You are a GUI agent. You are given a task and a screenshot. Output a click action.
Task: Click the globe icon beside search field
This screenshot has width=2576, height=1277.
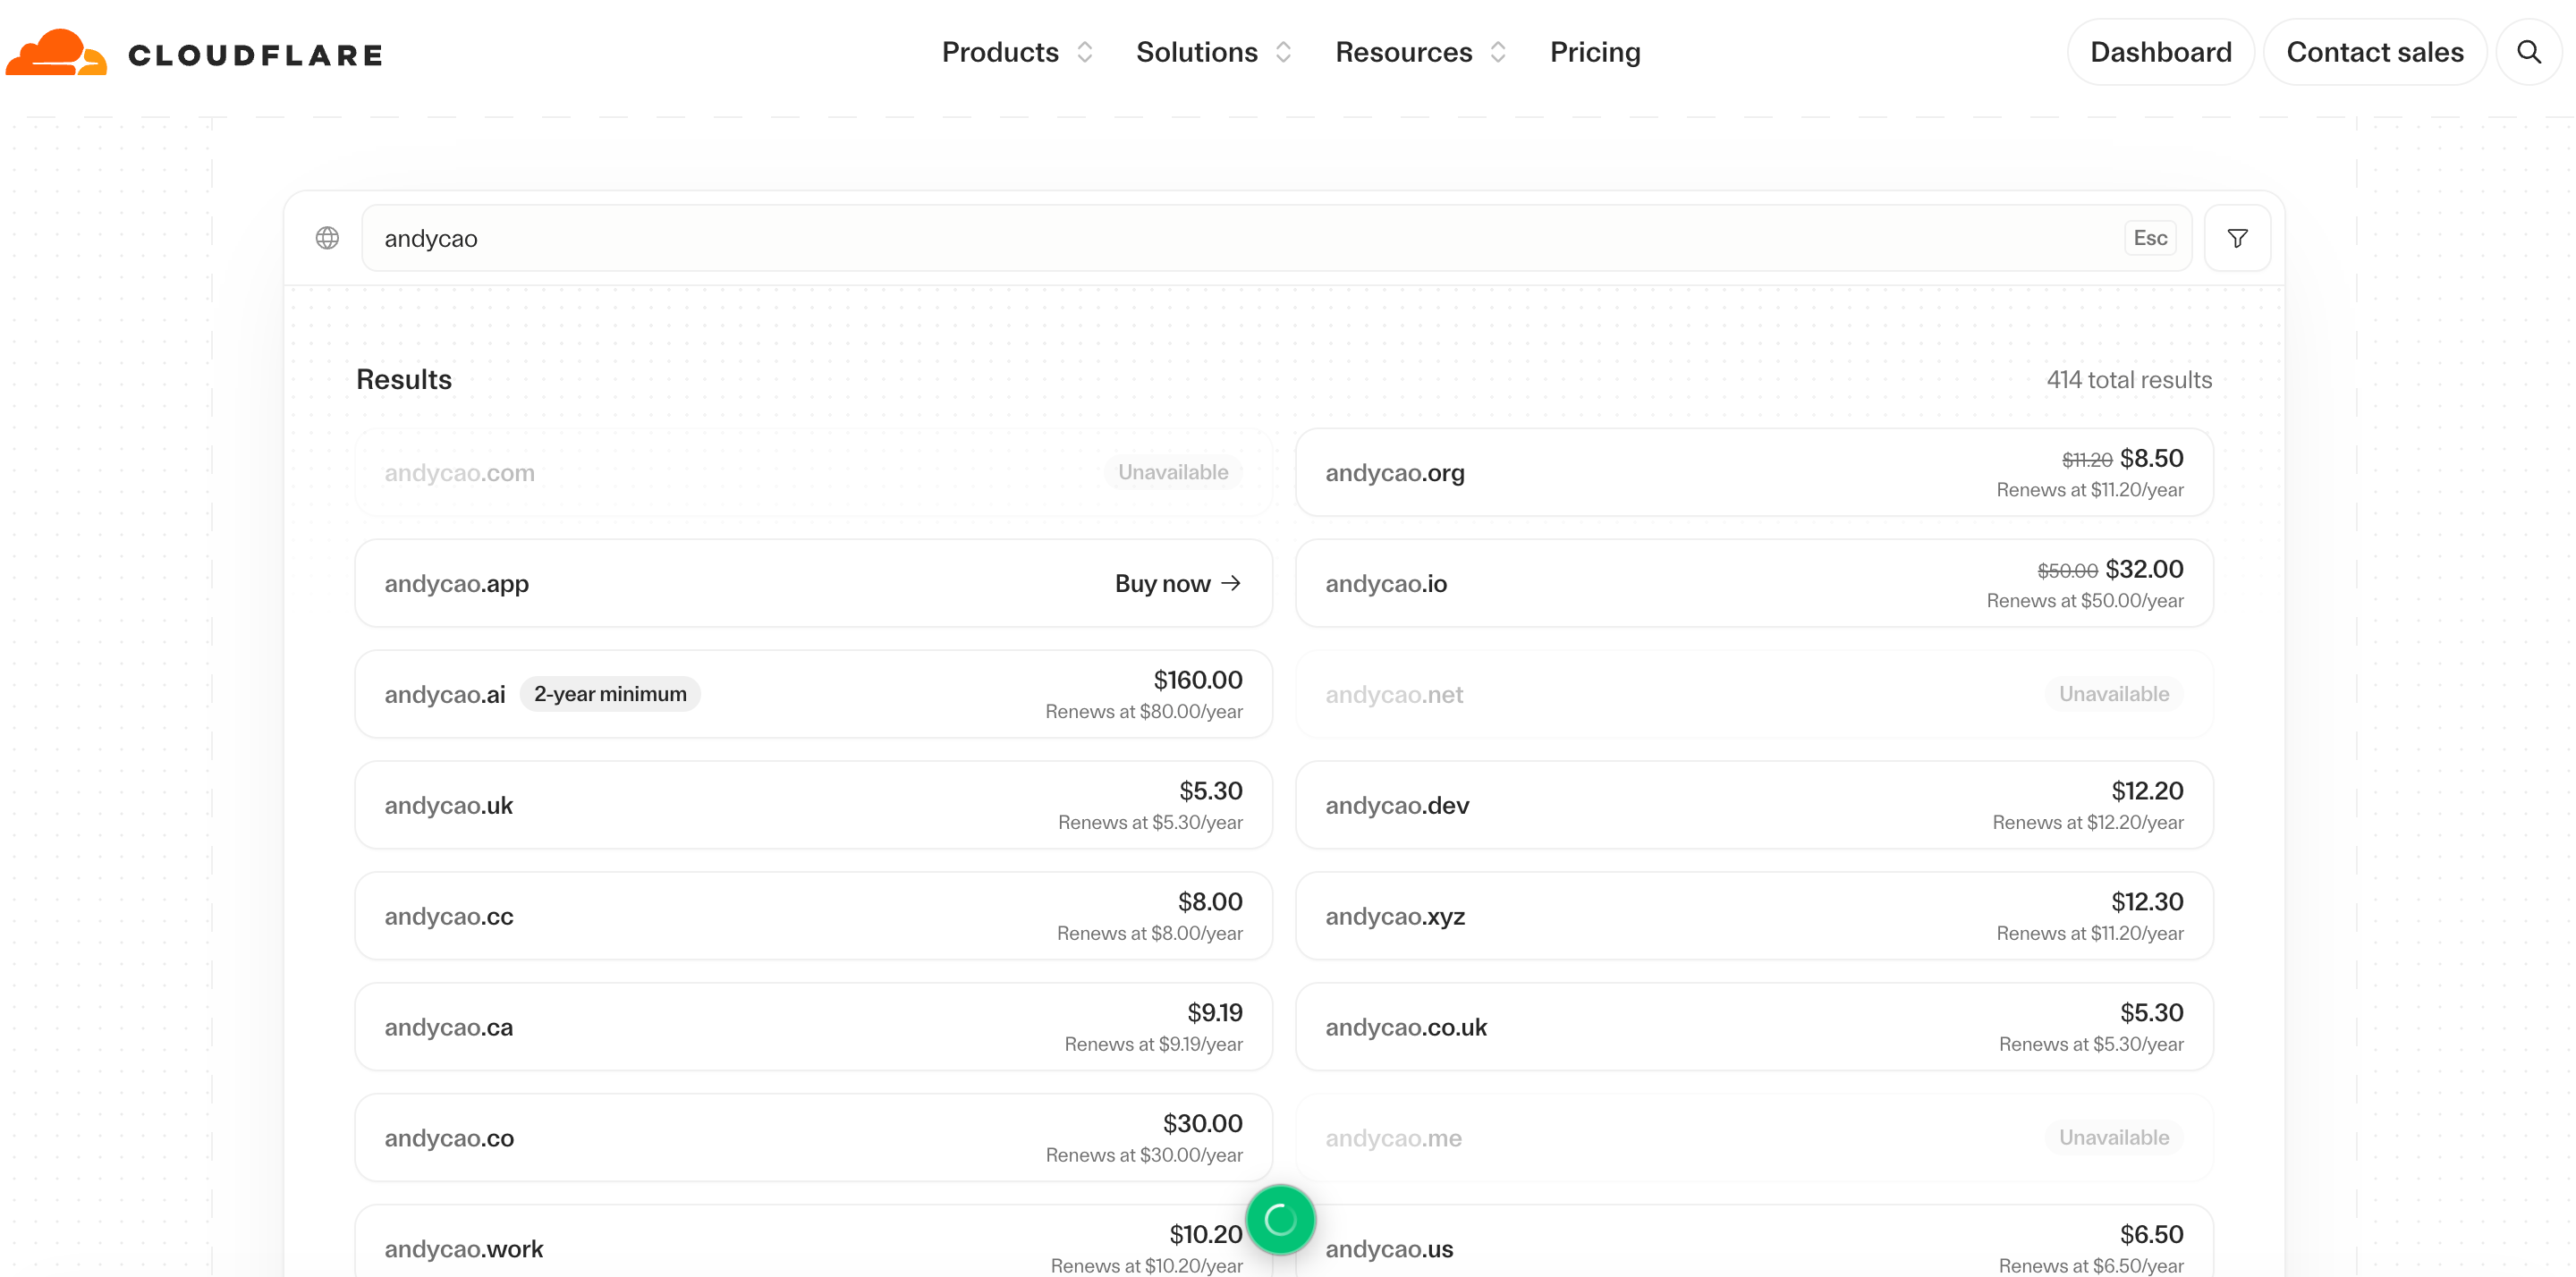pyautogui.click(x=327, y=238)
